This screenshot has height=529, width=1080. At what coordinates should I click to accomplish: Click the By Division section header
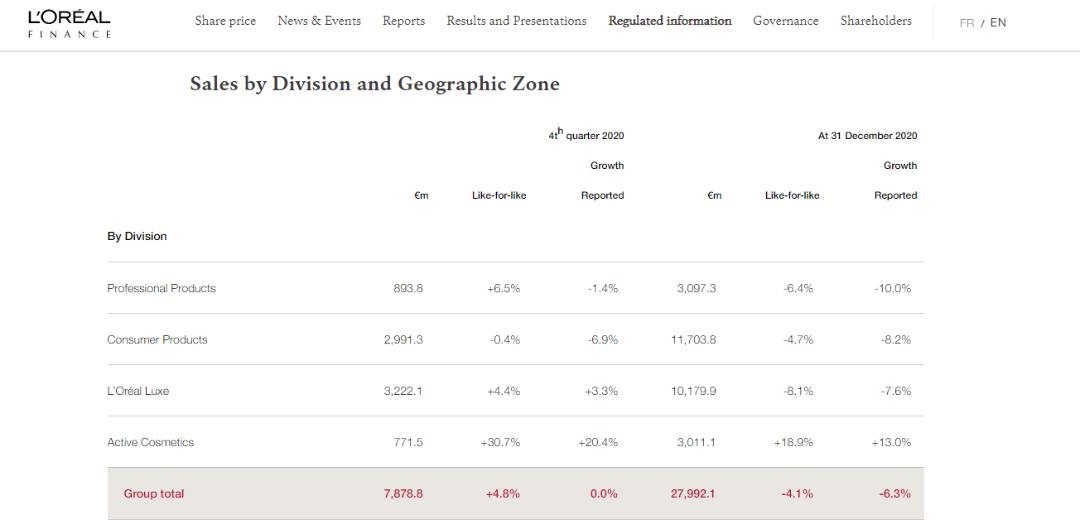137,237
